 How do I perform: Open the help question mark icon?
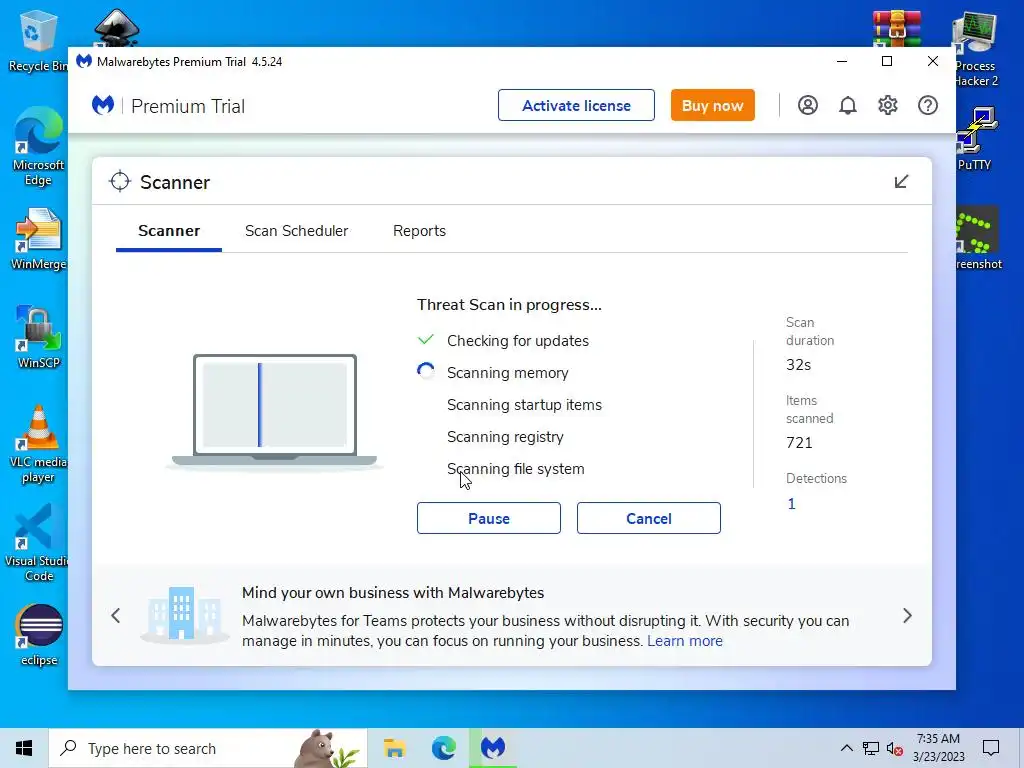(x=927, y=105)
